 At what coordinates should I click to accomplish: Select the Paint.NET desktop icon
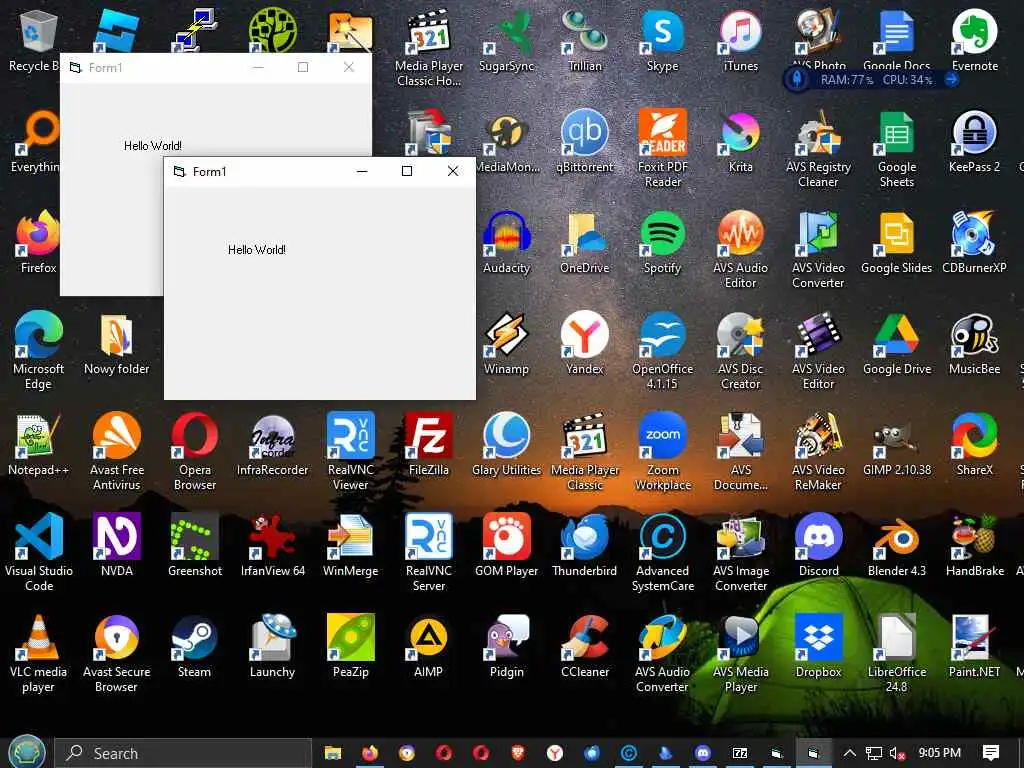(x=974, y=647)
